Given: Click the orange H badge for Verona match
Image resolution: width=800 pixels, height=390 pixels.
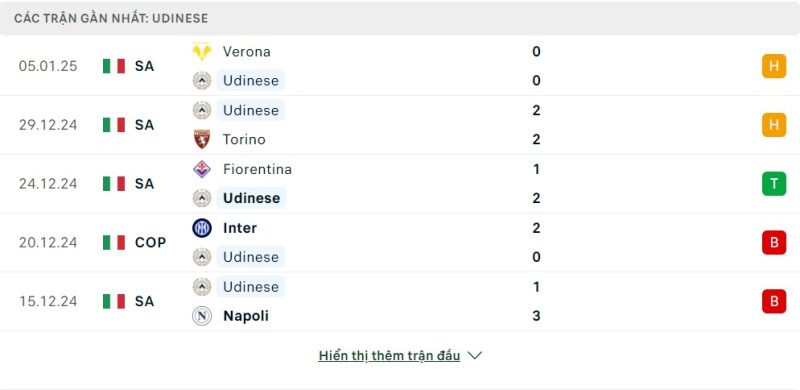Looking at the screenshot, I should (774, 66).
